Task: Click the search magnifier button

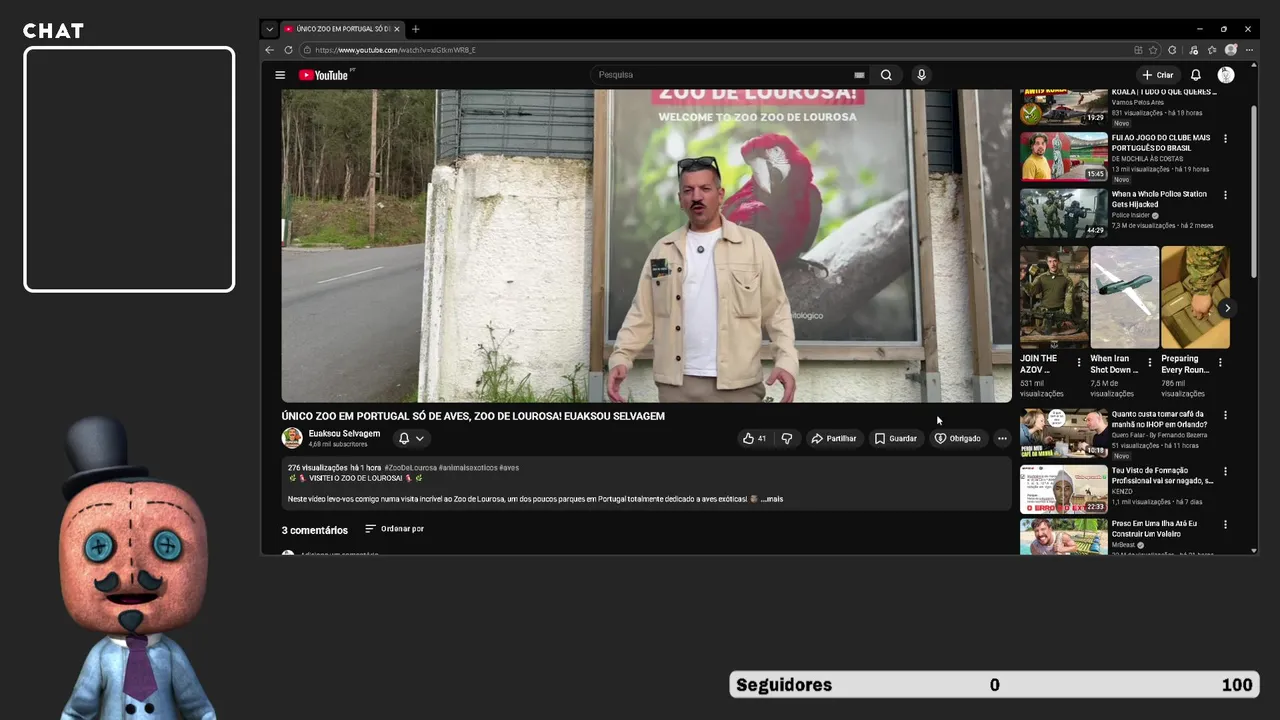Action: point(886,75)
